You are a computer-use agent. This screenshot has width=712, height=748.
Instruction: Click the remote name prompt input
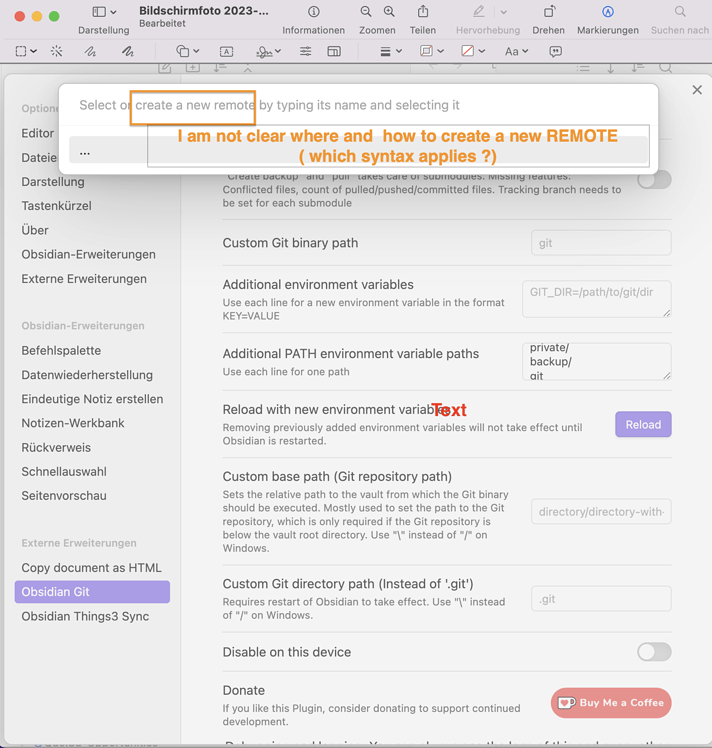click(x=359, y=105)
